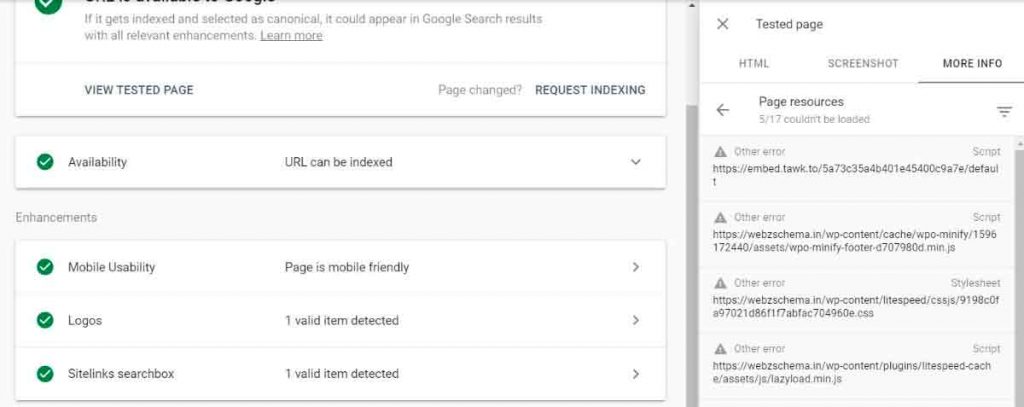Open the Learn more link
Screen dimensions: 1024x407
291,36
